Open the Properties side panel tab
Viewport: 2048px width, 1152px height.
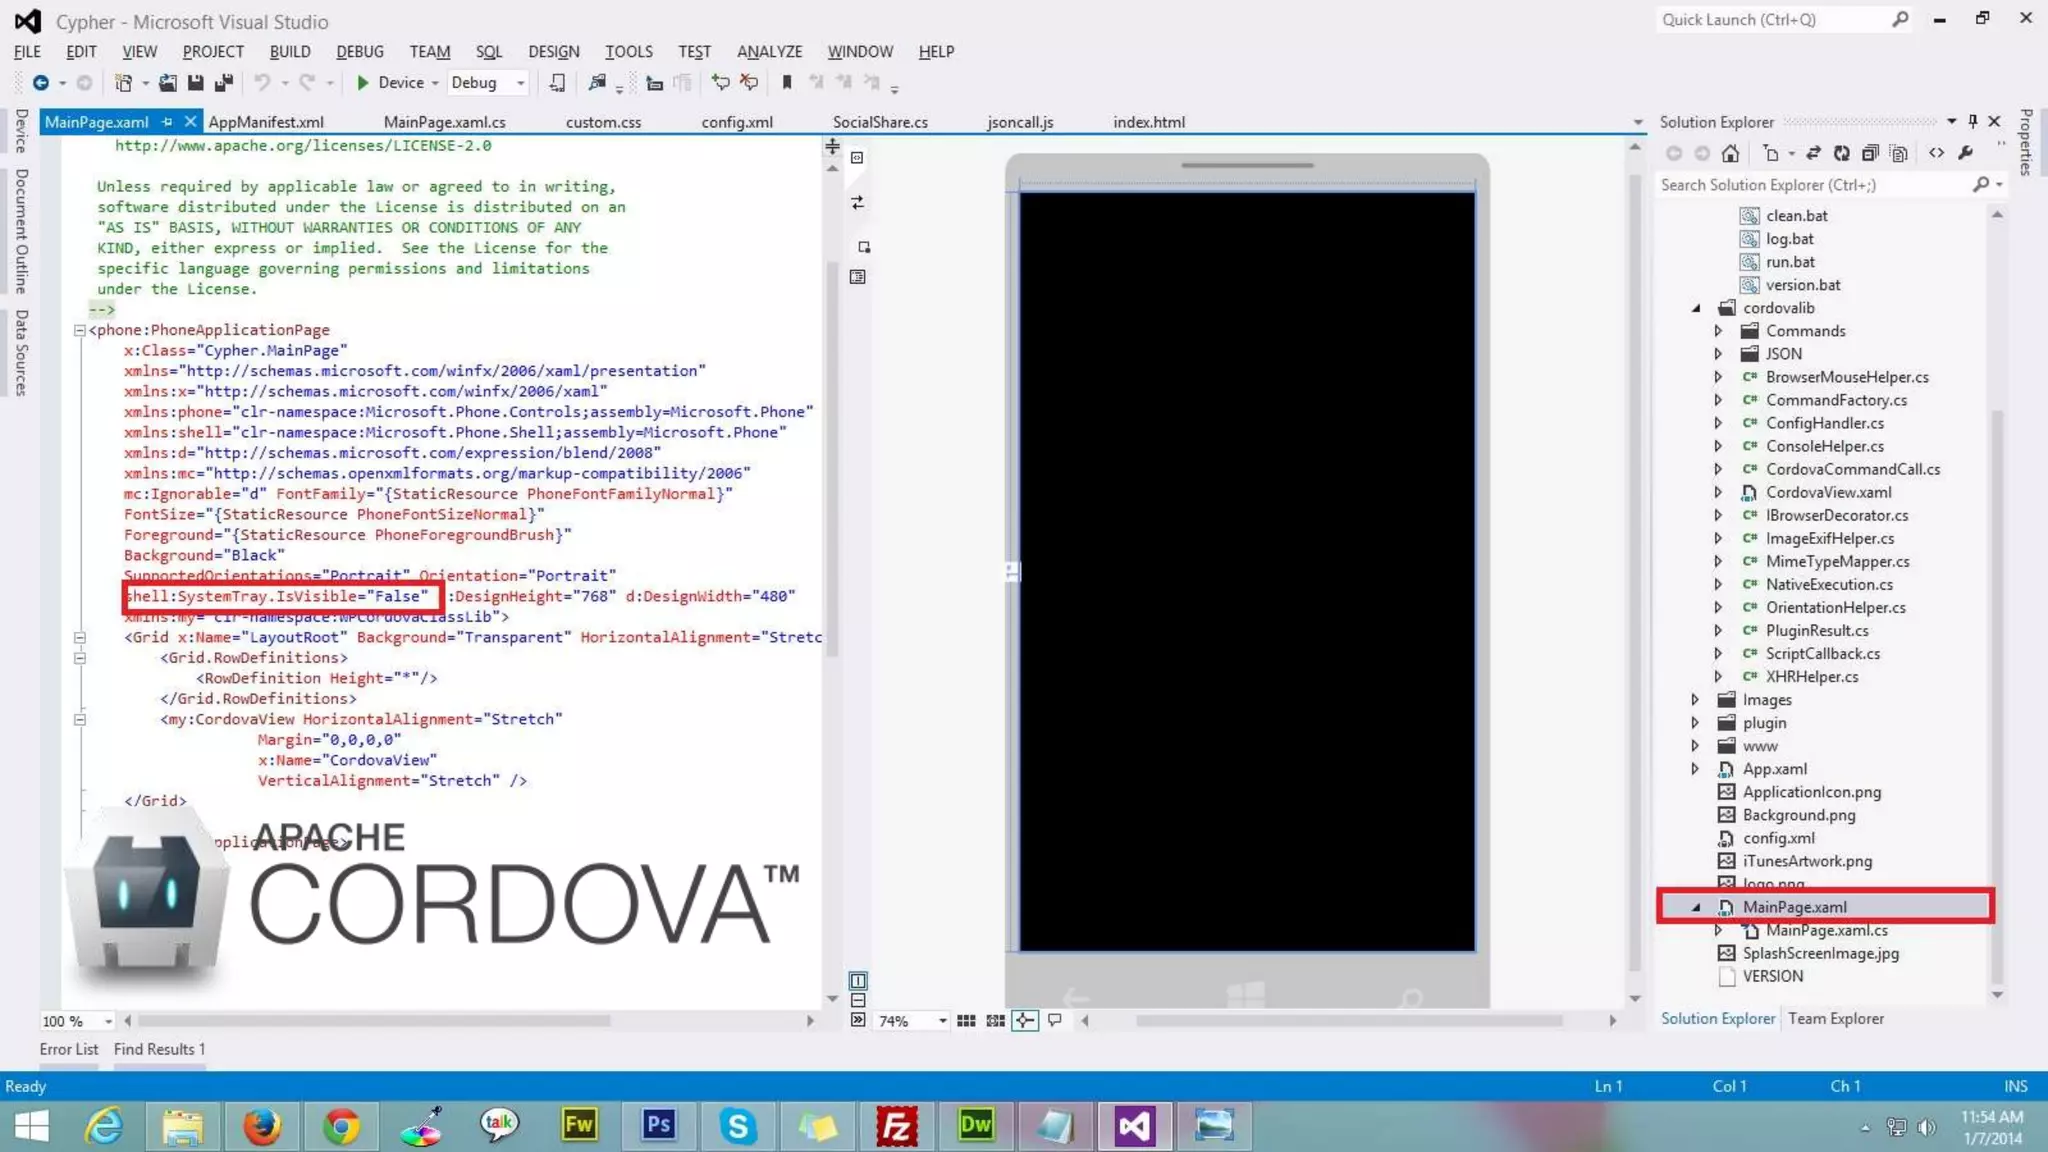click(2026, 142)
